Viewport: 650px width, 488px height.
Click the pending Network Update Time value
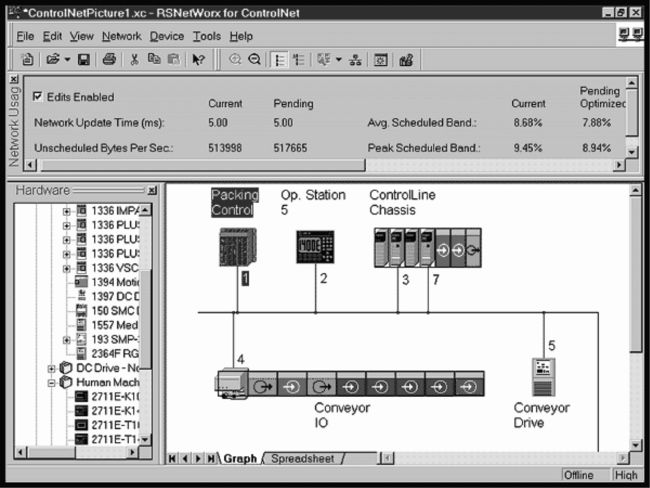click(283, 123)
